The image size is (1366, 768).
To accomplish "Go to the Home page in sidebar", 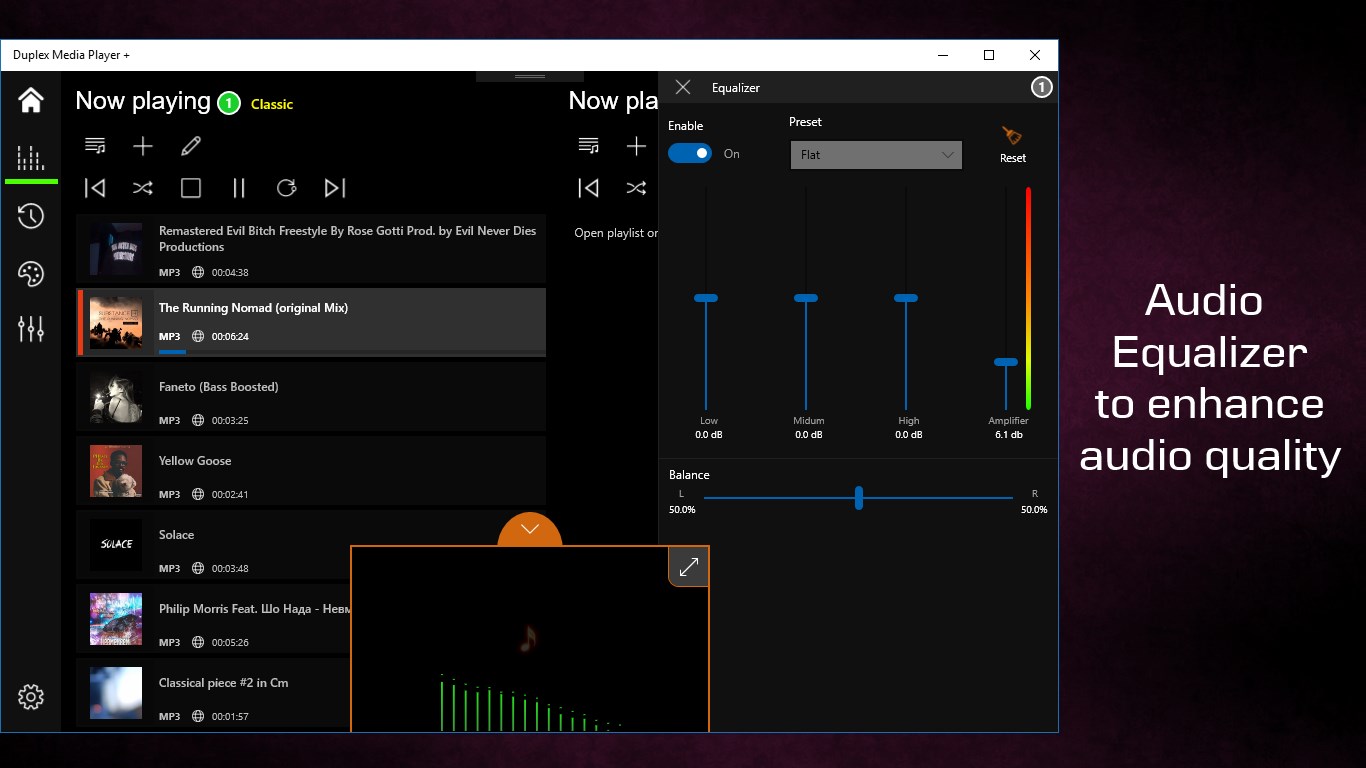I will [31, 100].
